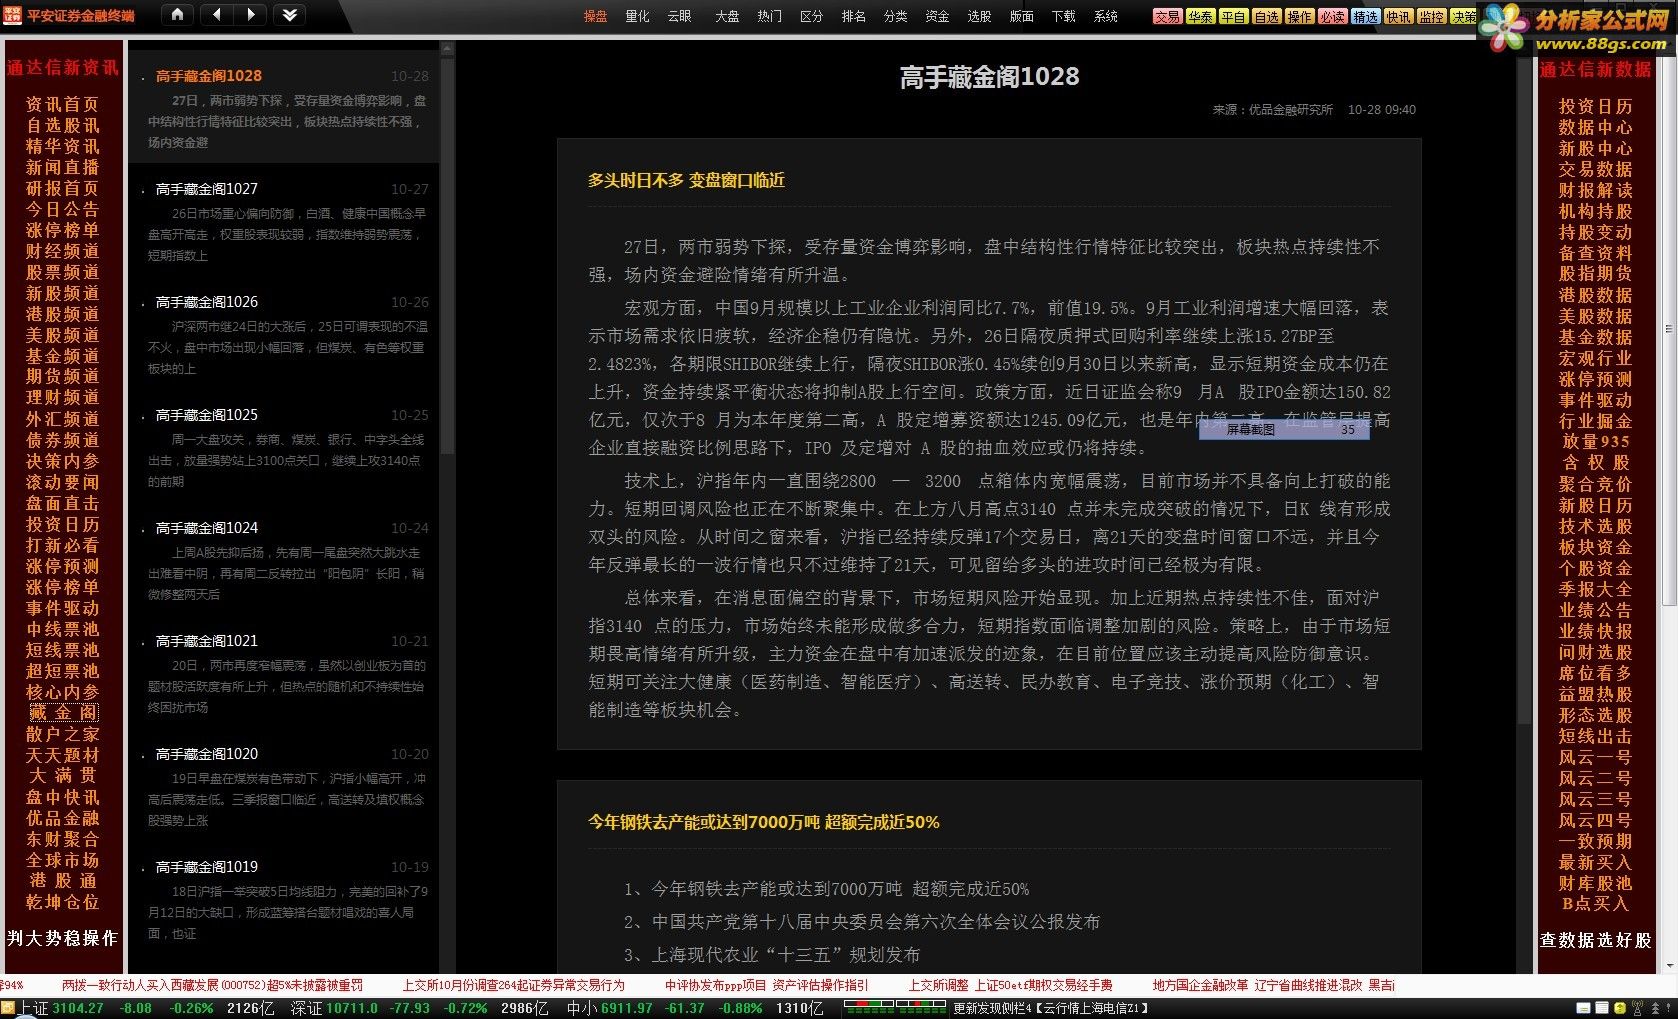The image size is (1678, 1019).
Task: Open the 资金 menu
Action: [937, 16]
